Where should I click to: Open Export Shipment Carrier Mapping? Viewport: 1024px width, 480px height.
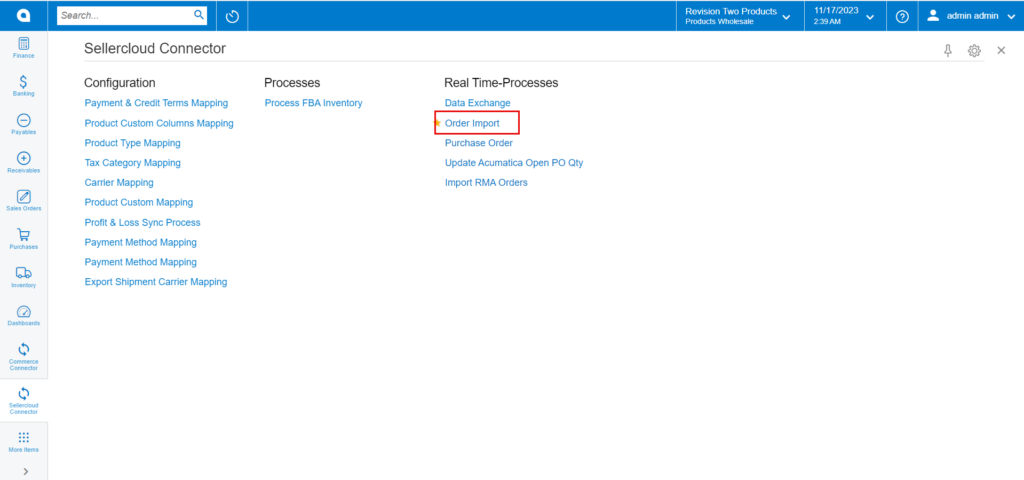(x=155, y=282)
